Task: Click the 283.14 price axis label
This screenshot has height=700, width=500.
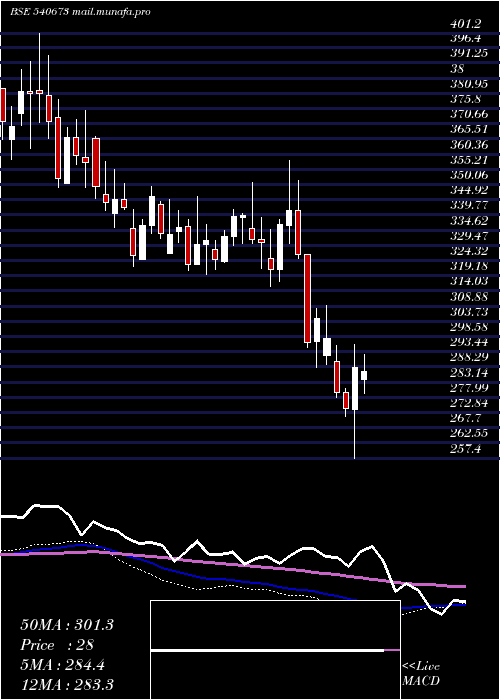Action: pyautogui.click(x=469, y=372)
